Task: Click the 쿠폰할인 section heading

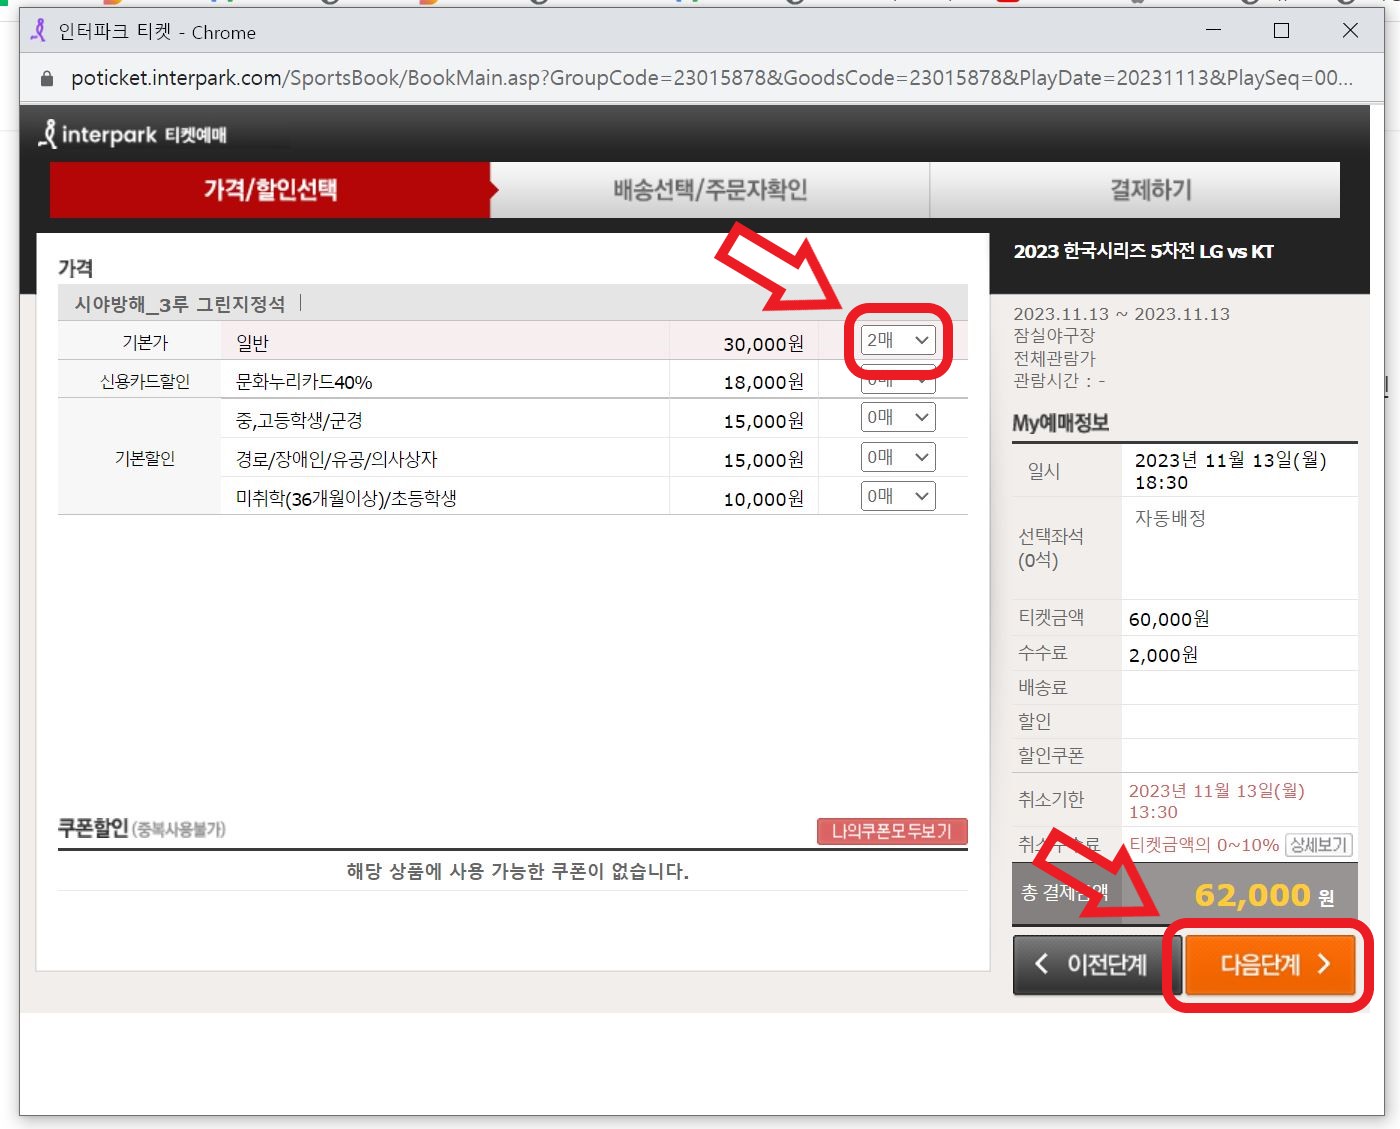Action: (x=93, y=828)
